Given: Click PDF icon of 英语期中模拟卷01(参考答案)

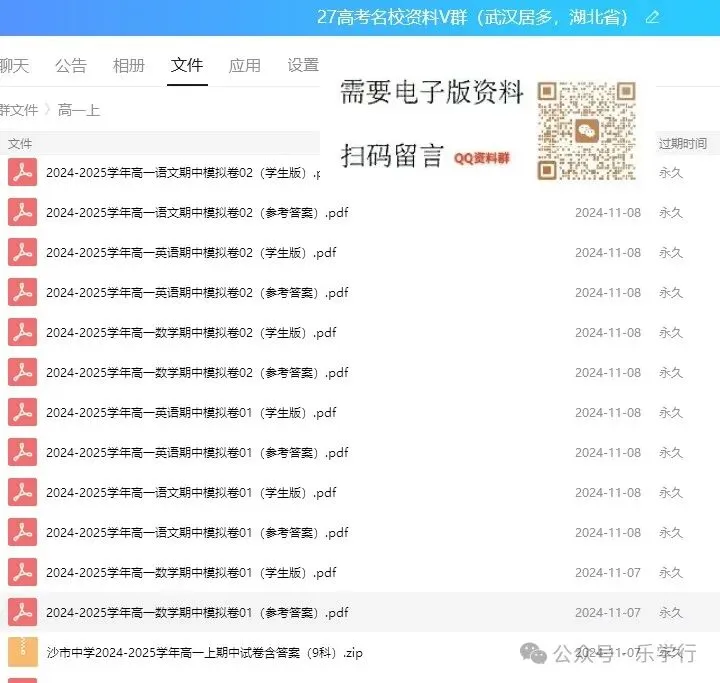Looking at the screenshot, I should click(22, 452).
